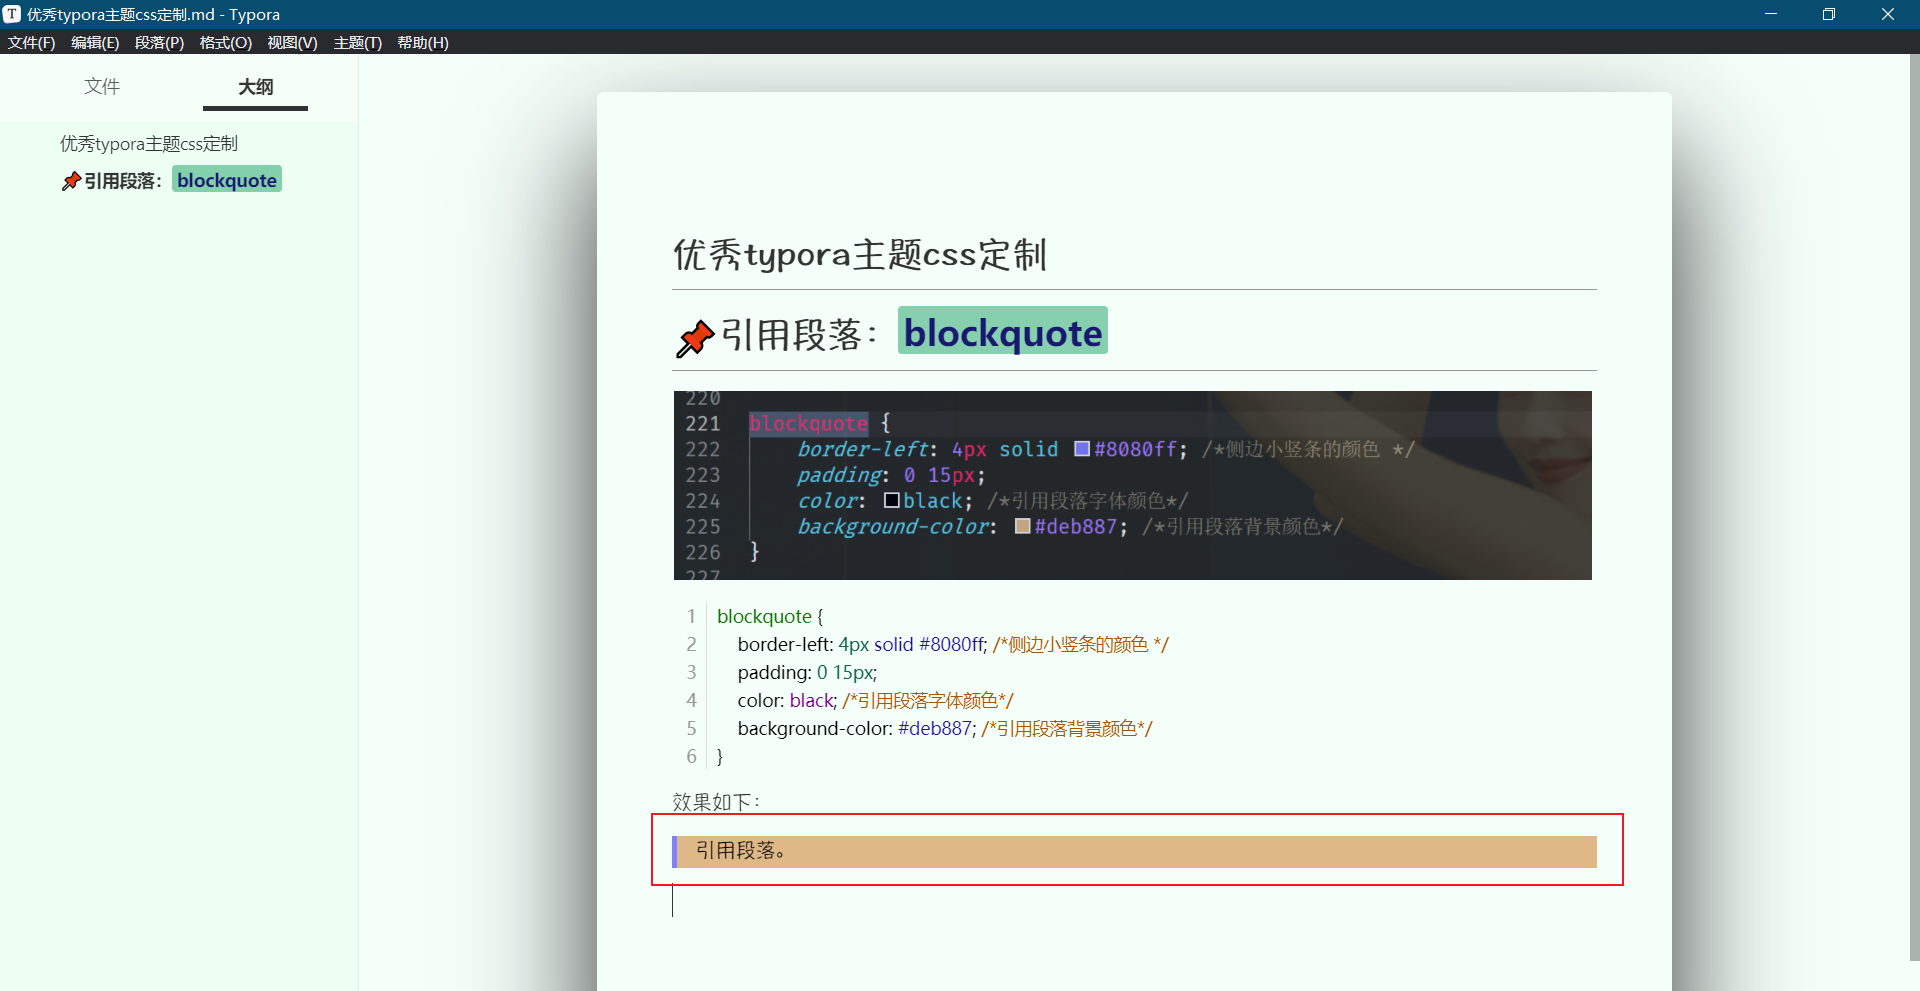Open the 段落(P) menu
Image resolution: width=1920 pixels, height=991 pixels.
159,42
